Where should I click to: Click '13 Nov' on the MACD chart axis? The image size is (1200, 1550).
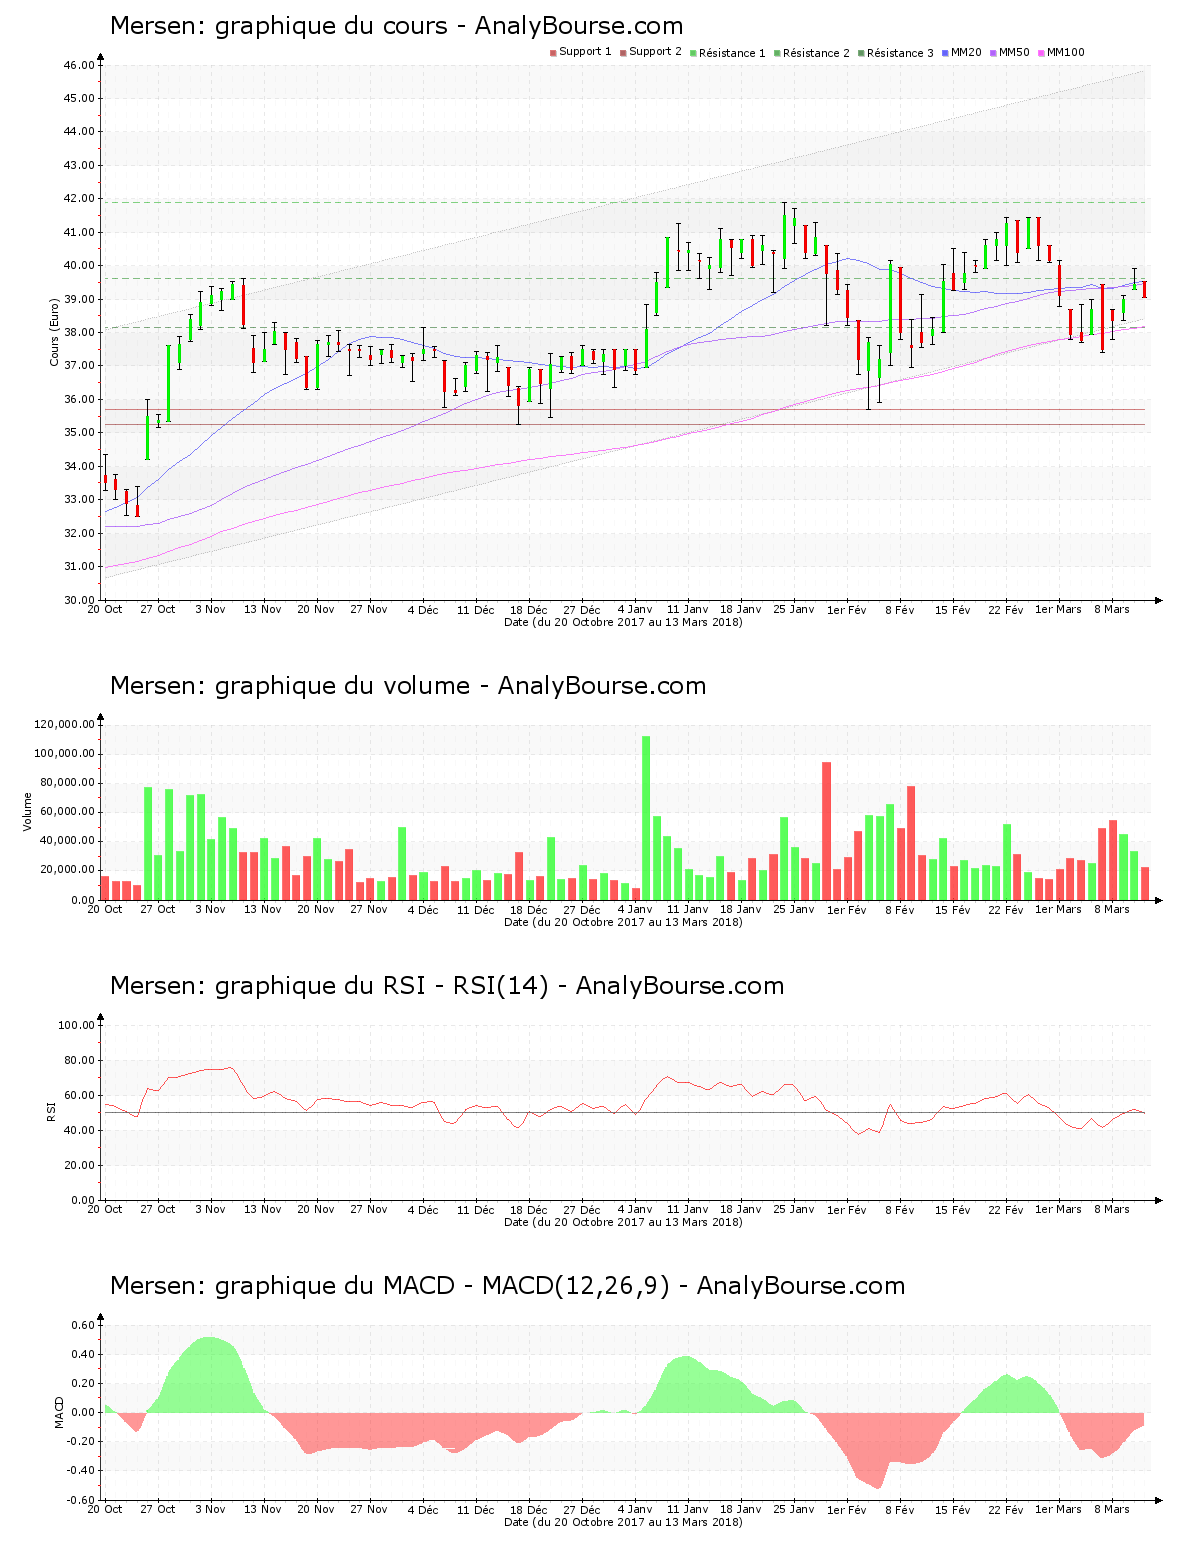(x=264, y=1509)
